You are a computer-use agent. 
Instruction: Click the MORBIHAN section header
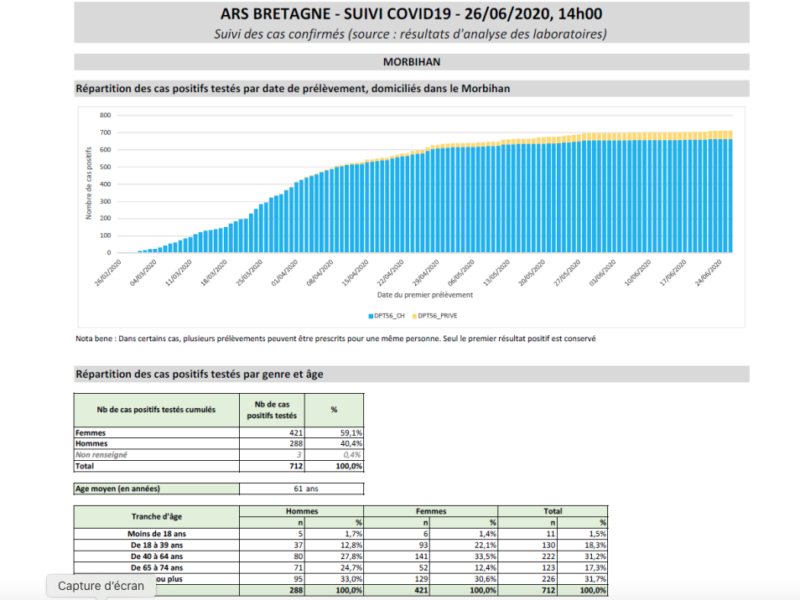(412, 62)
